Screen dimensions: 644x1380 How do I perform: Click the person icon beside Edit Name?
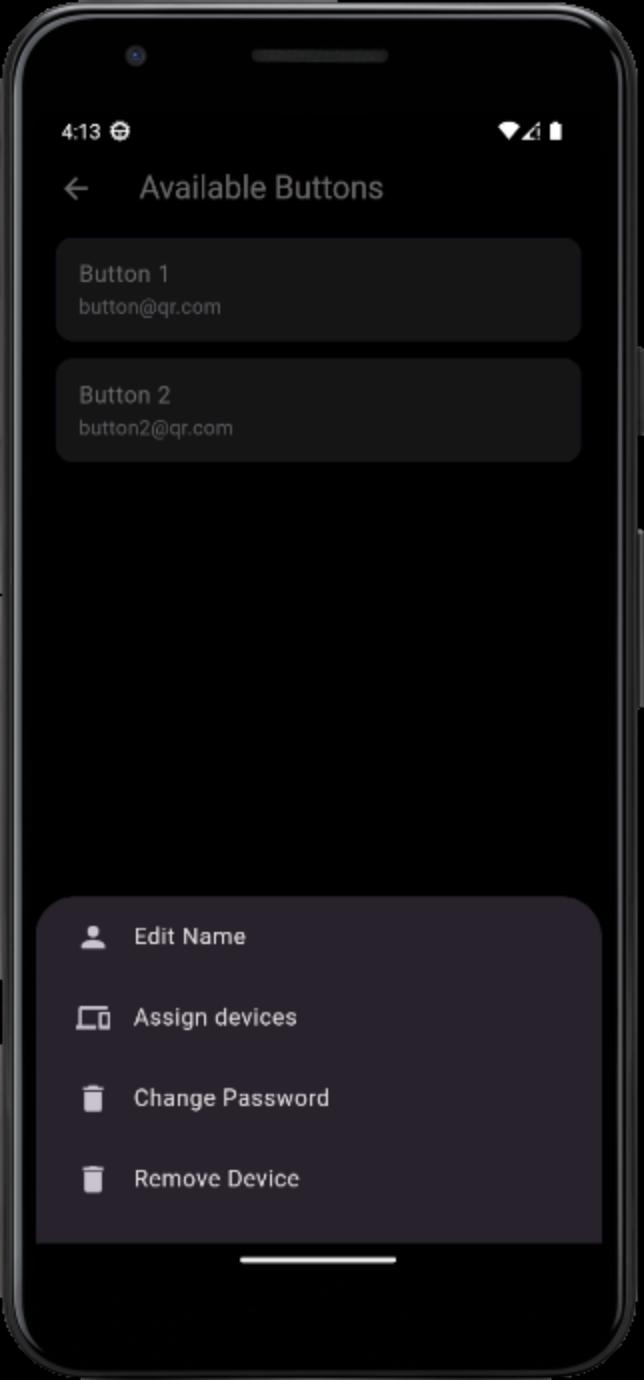pos(93,937)
